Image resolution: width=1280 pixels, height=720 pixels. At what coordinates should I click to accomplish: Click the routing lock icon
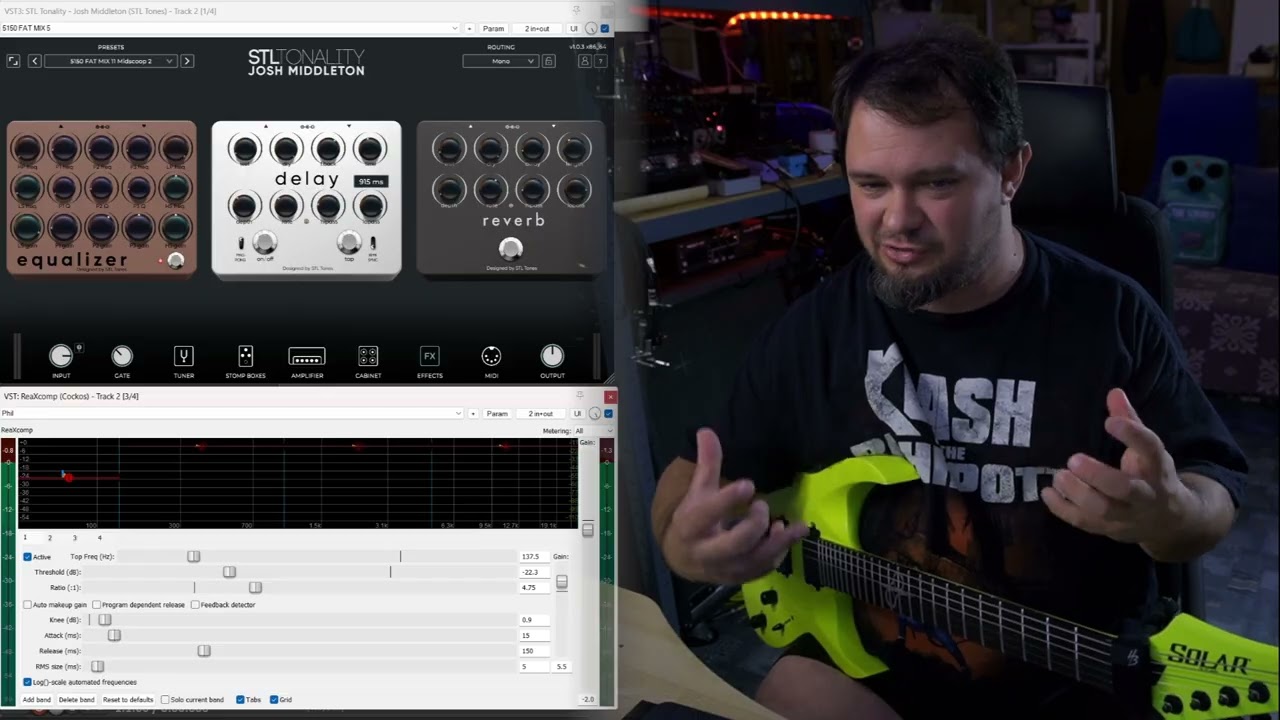click(x=548, y=61)
